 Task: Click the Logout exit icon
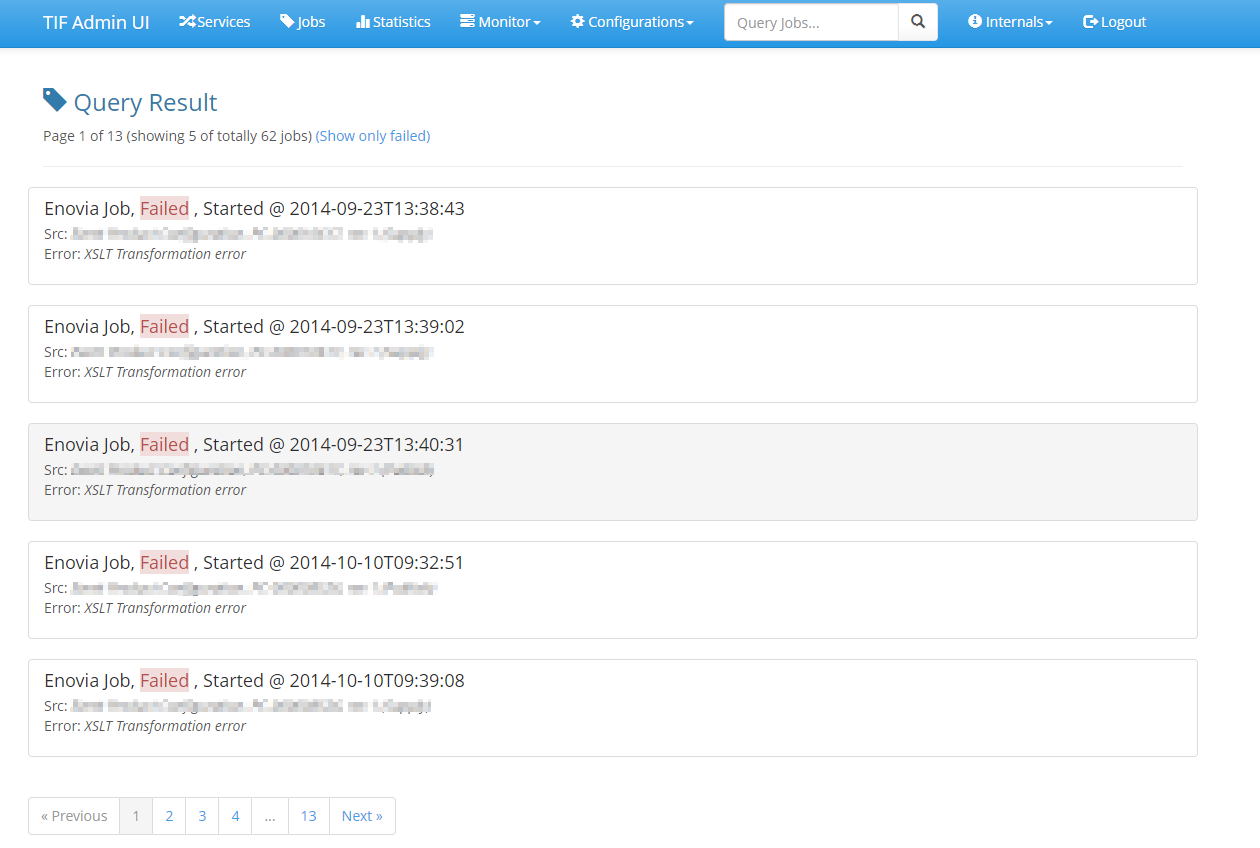(1090, 22)
